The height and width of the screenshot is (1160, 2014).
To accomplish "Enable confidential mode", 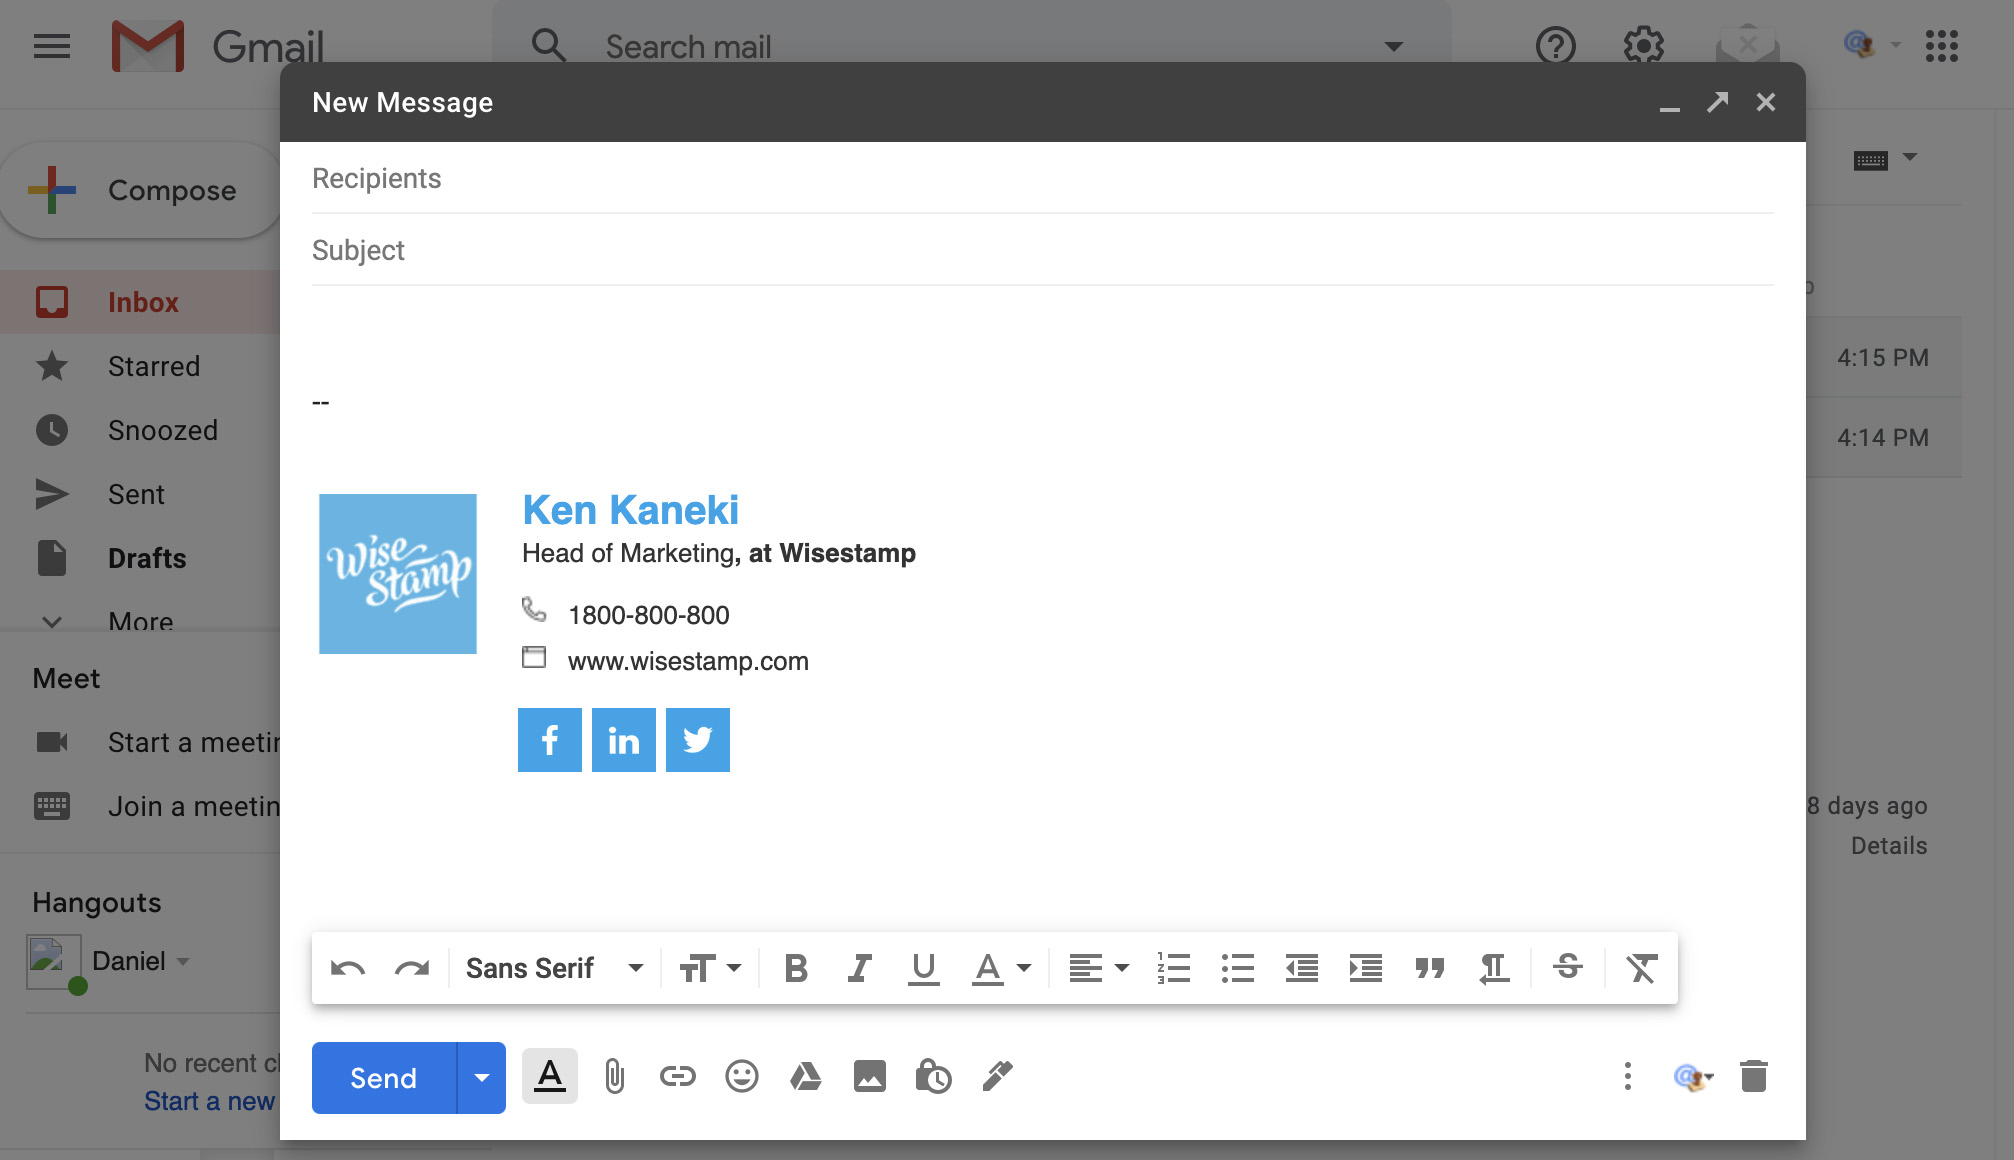I will pos(933,1077).
